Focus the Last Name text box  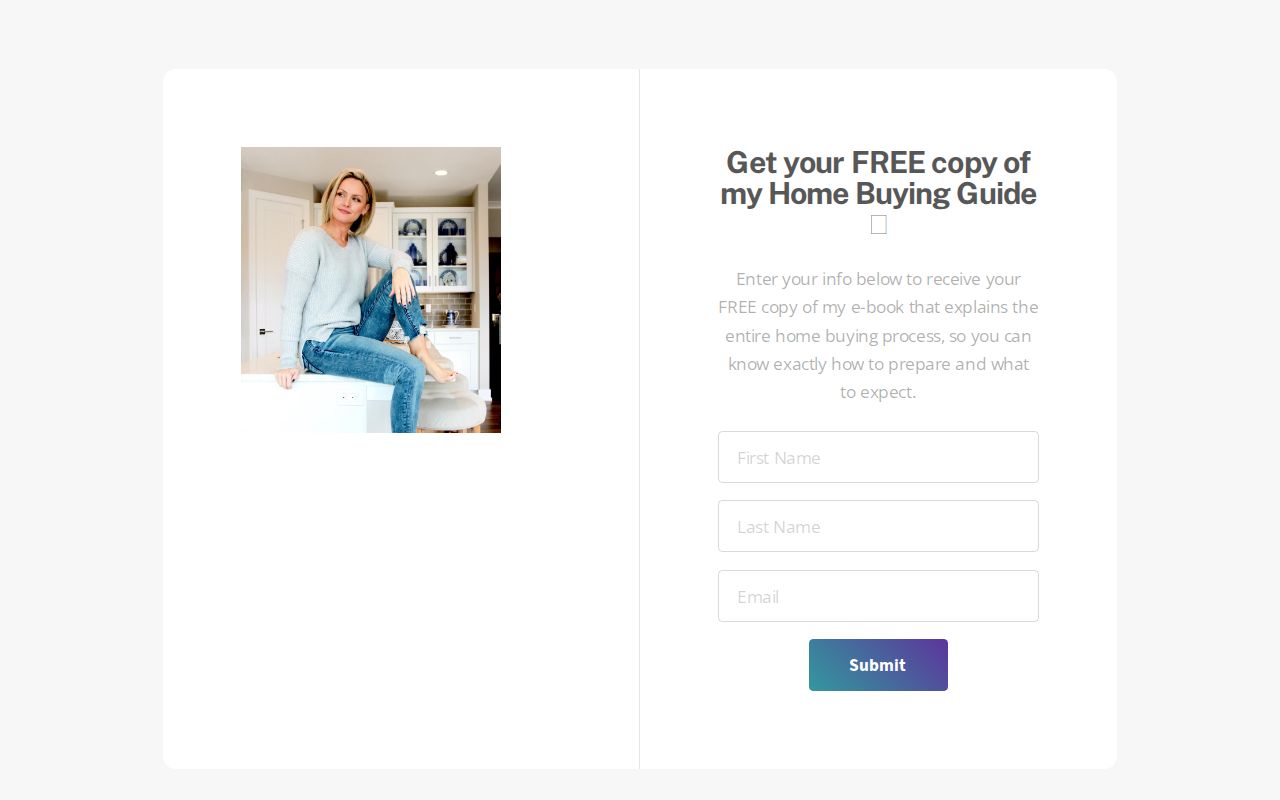(x=878, y=526)
